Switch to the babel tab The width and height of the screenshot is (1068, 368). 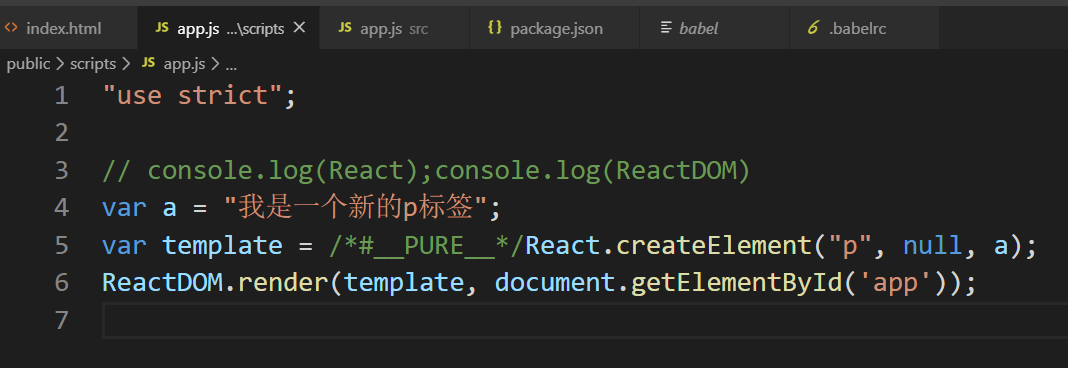[x=714, y=28]
